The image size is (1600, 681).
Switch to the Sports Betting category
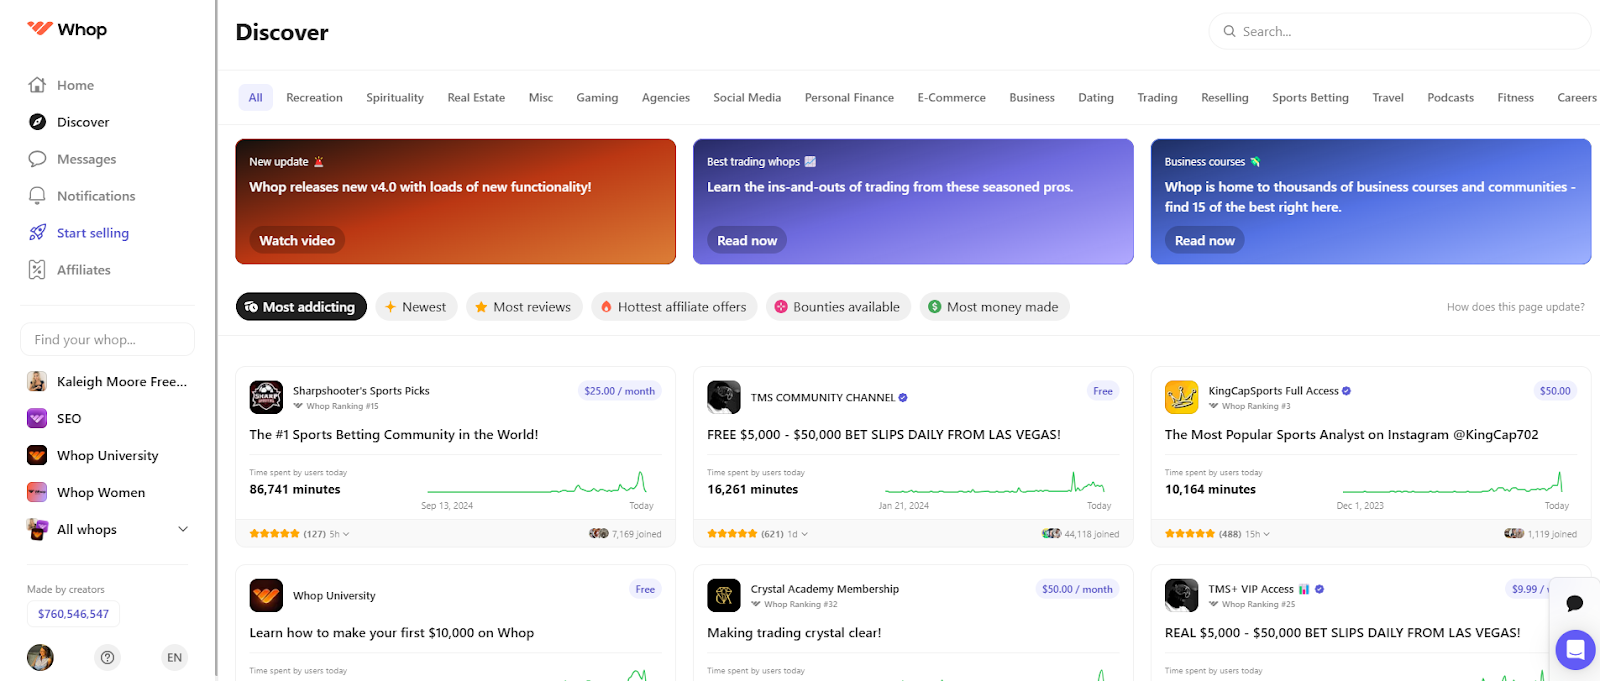click(x=1310, y=97)
